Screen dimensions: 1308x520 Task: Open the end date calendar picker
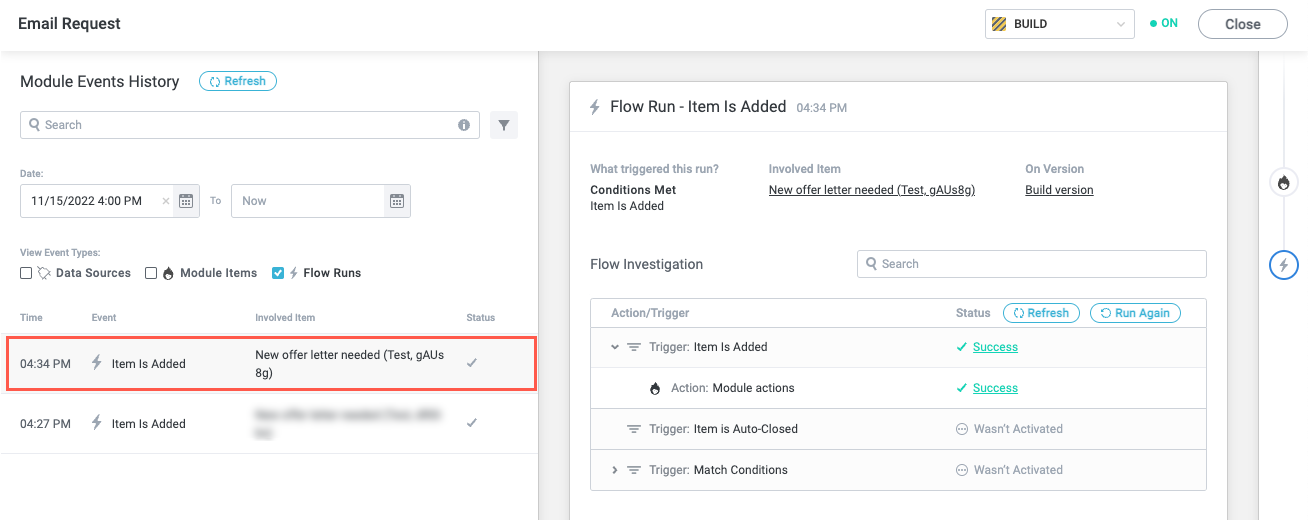(x=397, y=201)
